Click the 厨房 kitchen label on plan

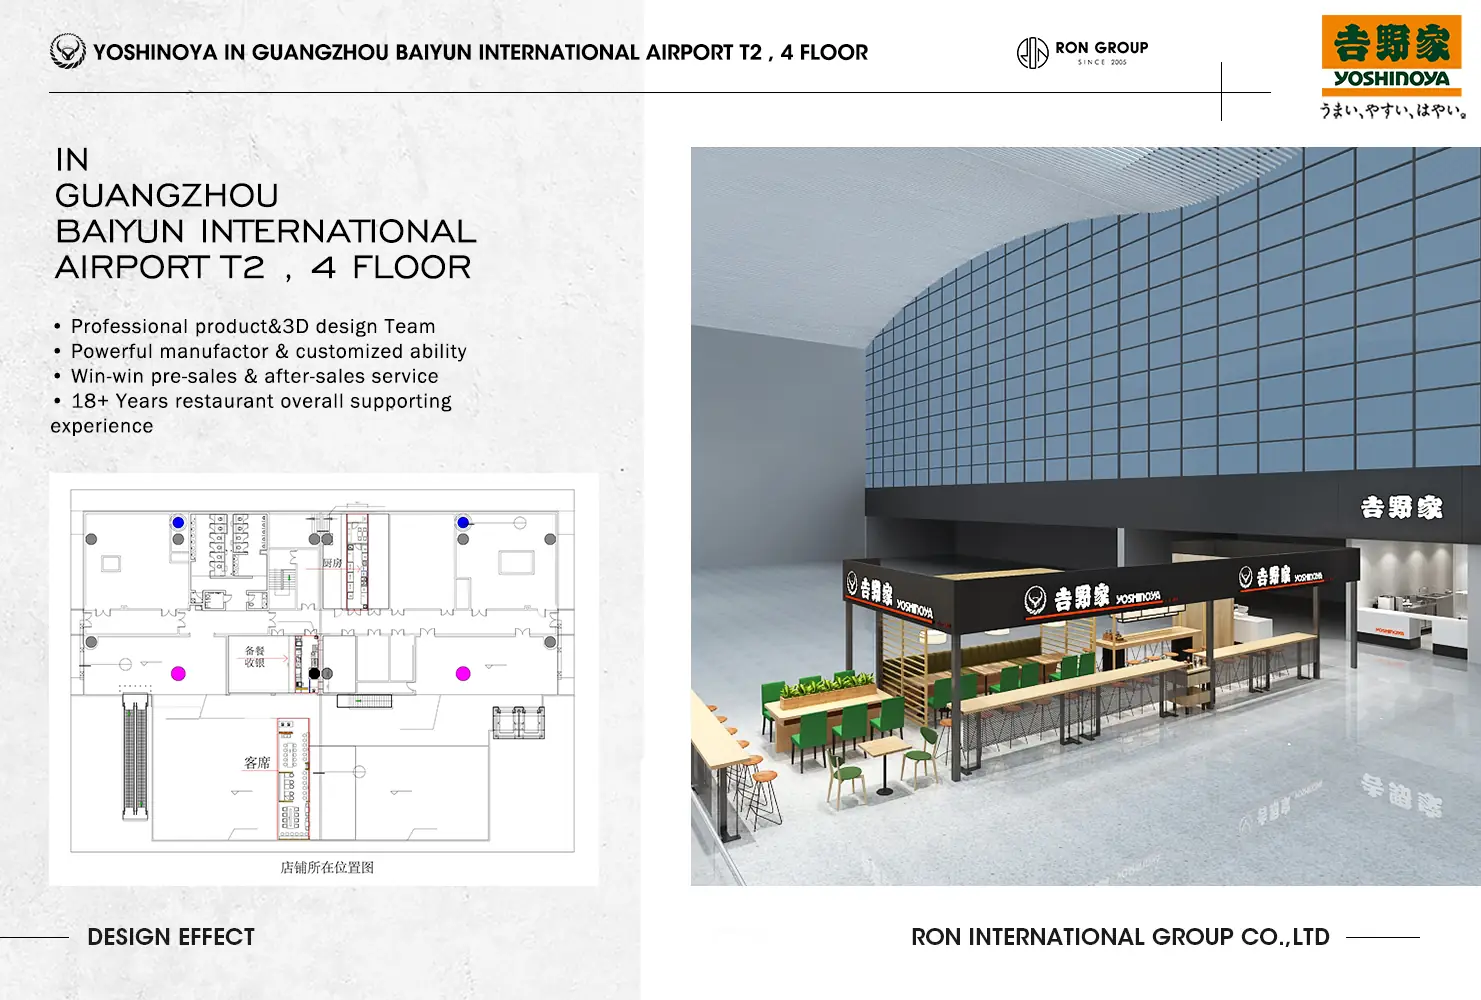332,563
